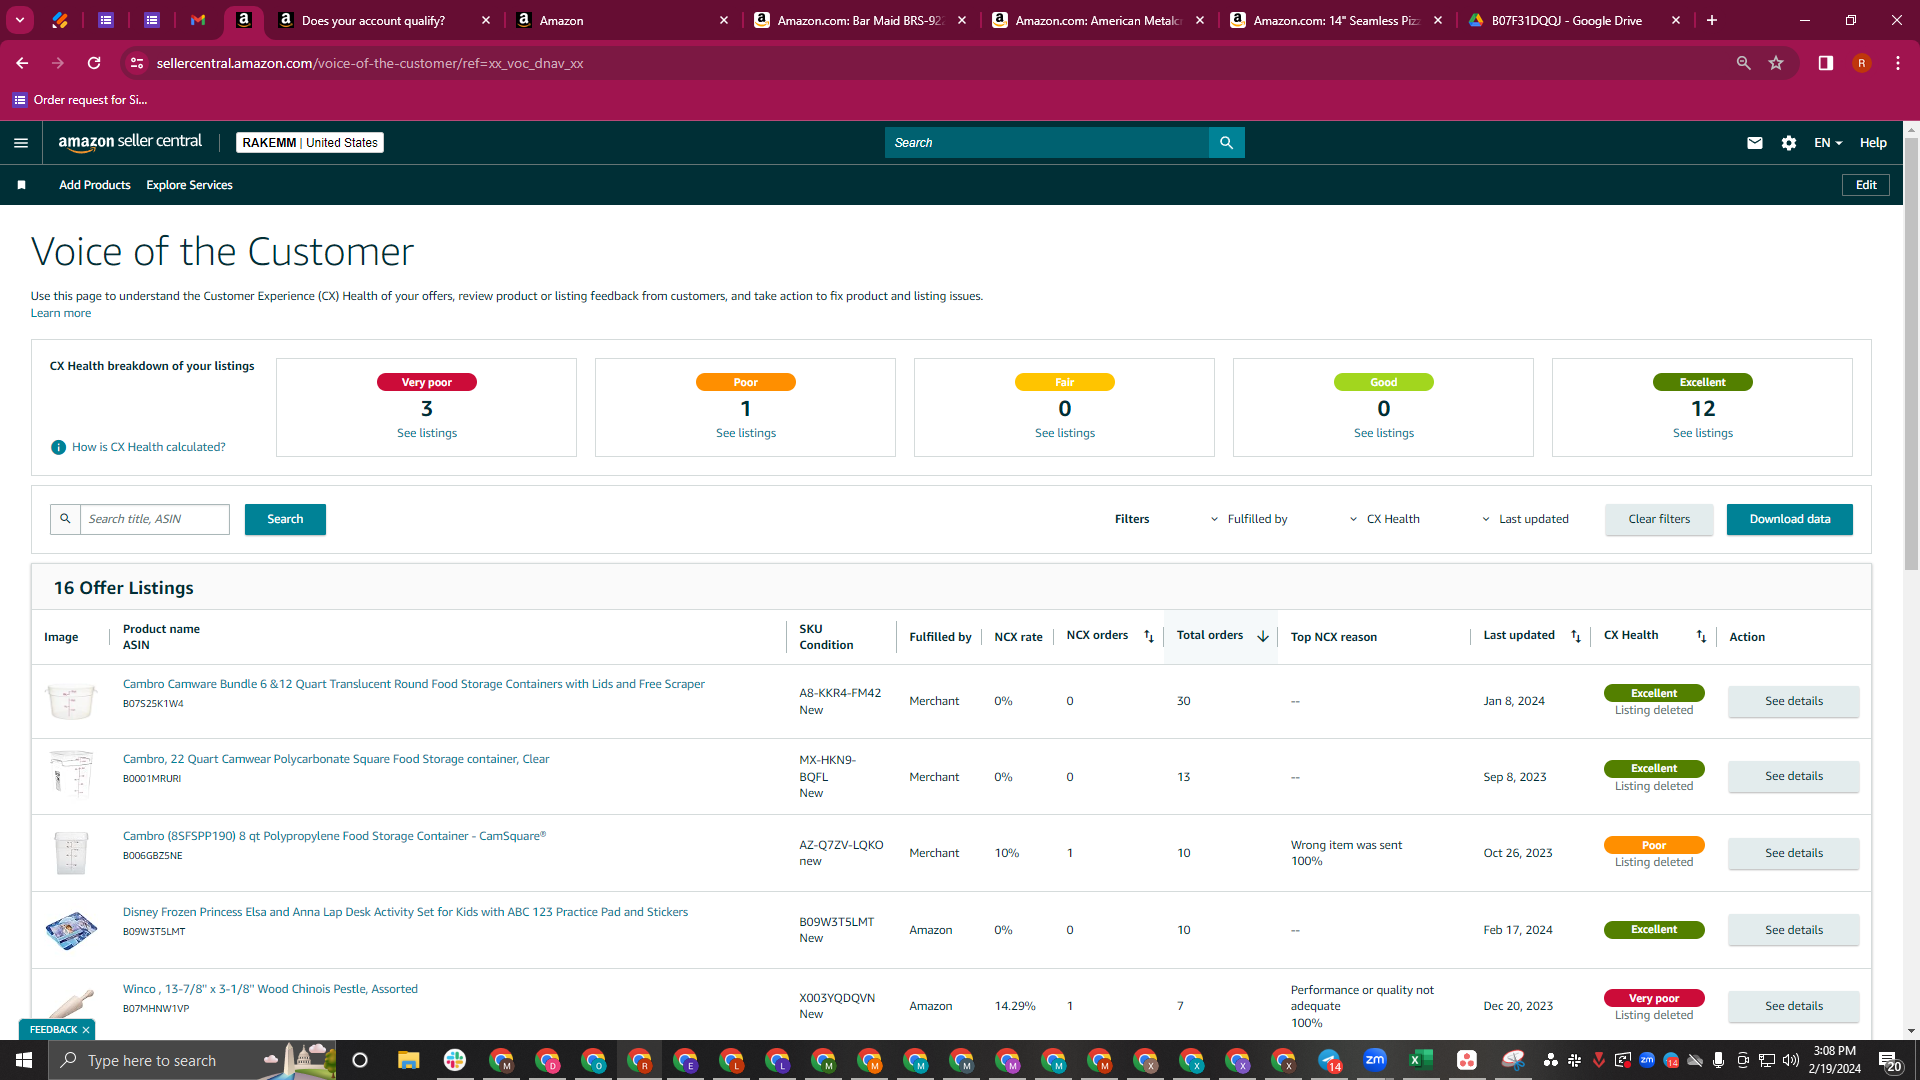Open Winco Wood Chinois Pestle product link
1920x1080 pixels.
270,989
